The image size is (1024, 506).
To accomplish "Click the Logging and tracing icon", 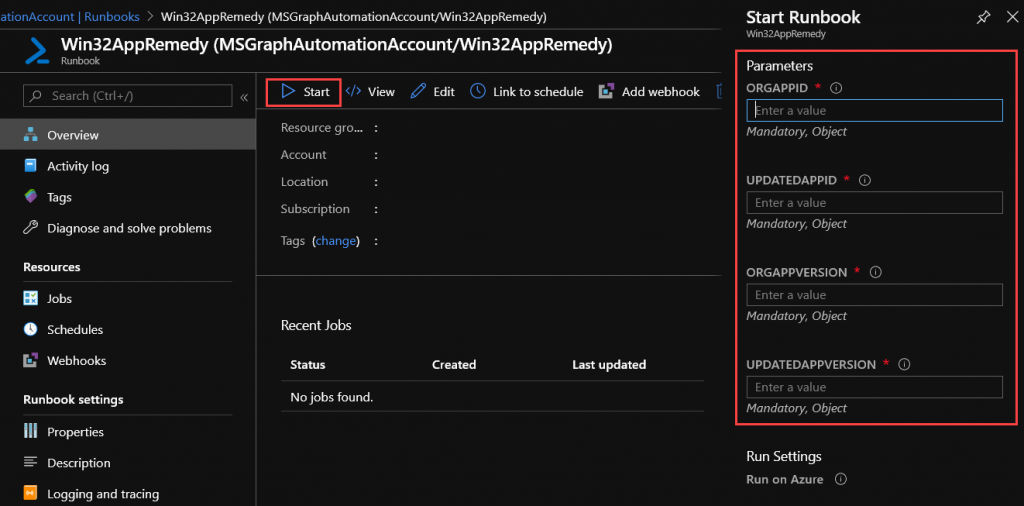I will pyautogui.click(x=31, y=492).
